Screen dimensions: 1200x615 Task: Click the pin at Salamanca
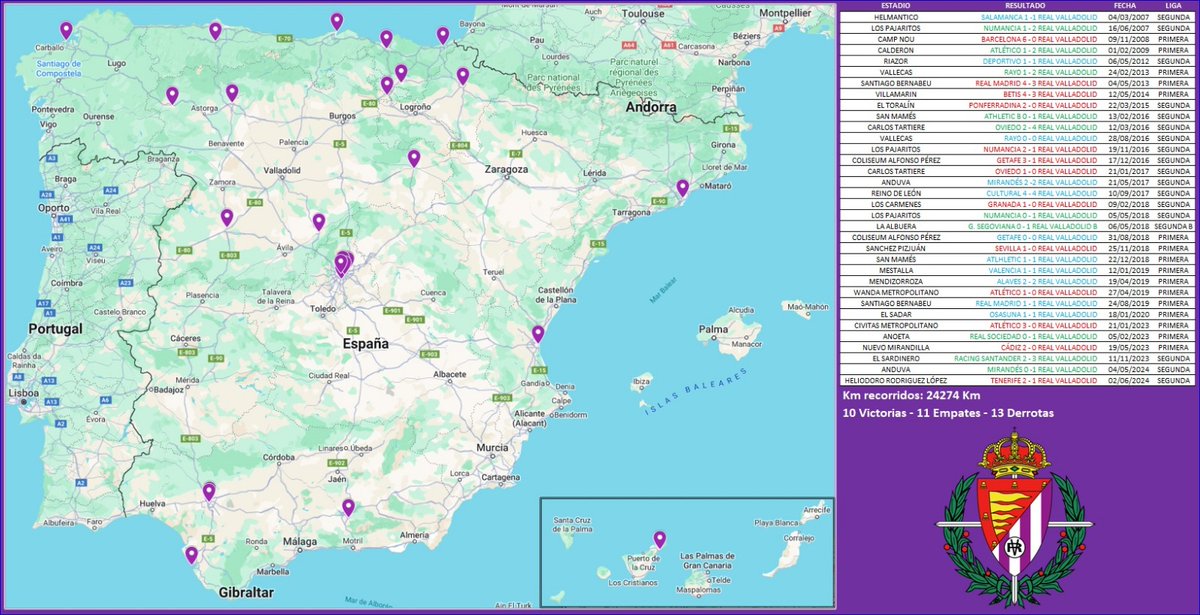(x=227, y=217)
